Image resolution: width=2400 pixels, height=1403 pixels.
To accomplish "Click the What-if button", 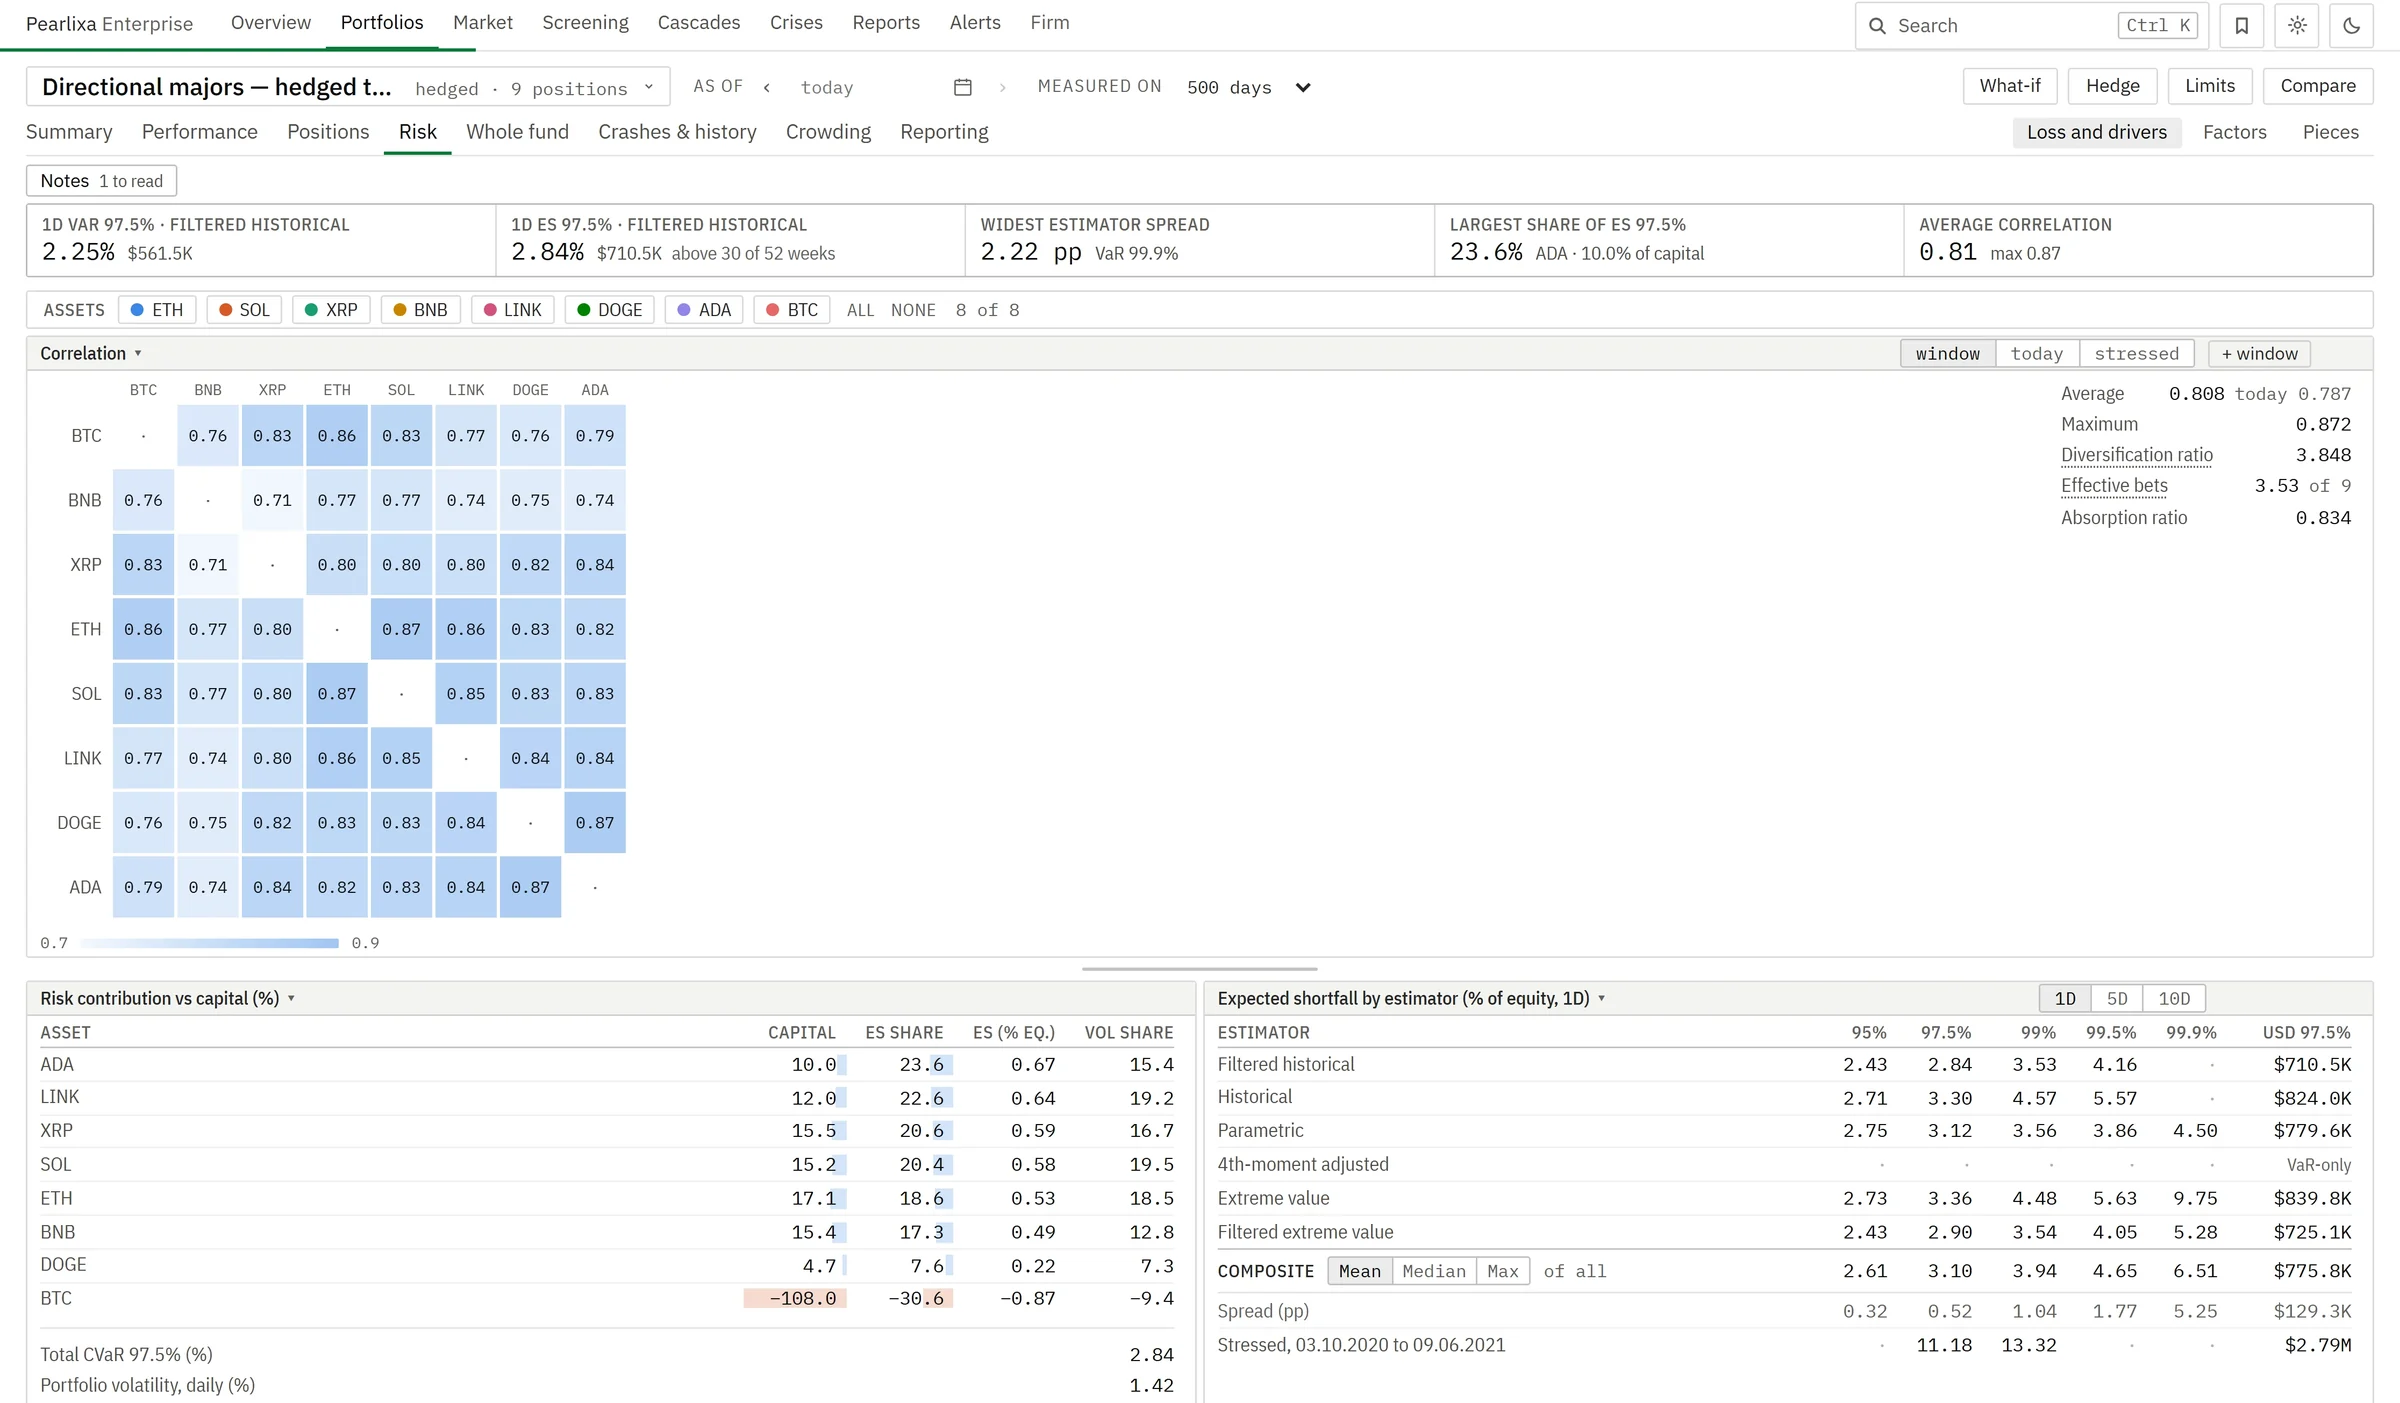I will pyautogui.click(x=2010, y=86).
